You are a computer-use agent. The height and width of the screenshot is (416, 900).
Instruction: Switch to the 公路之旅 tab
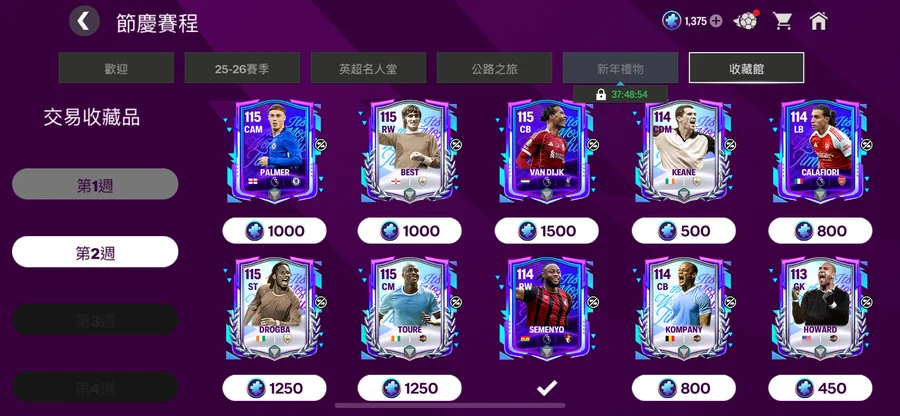pyautogui.click(x=494, y=68)
